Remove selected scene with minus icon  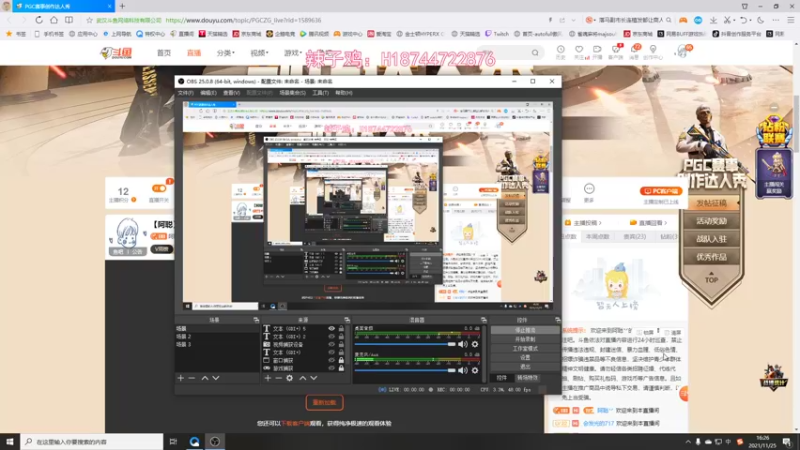(192, 378)
